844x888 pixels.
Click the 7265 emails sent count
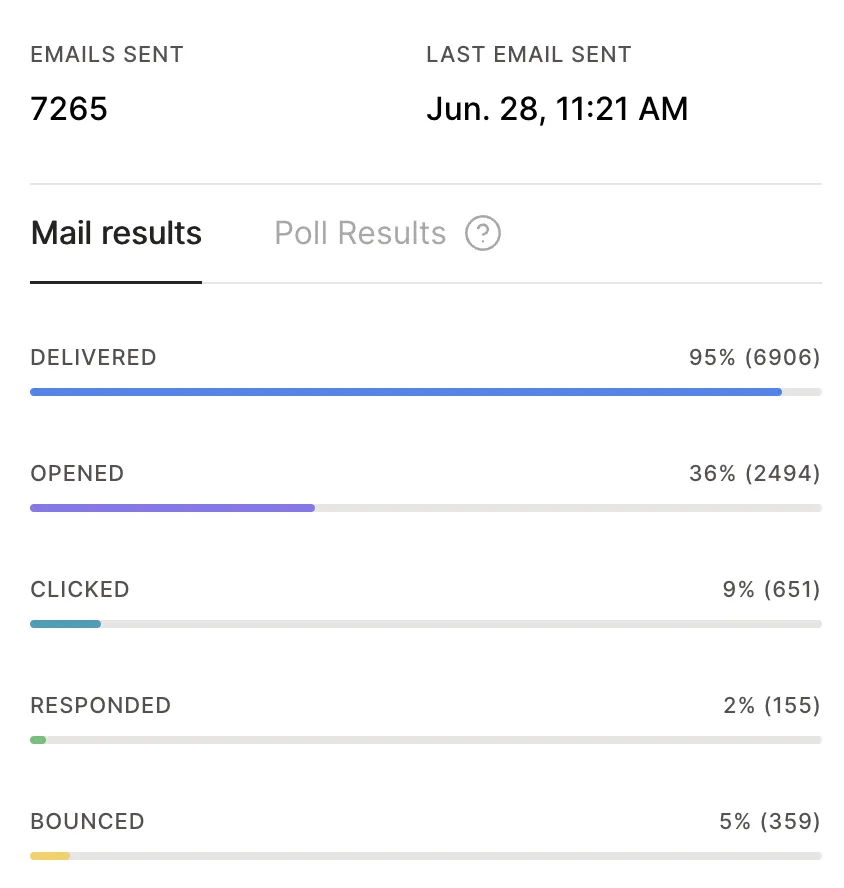pos(69,109)
